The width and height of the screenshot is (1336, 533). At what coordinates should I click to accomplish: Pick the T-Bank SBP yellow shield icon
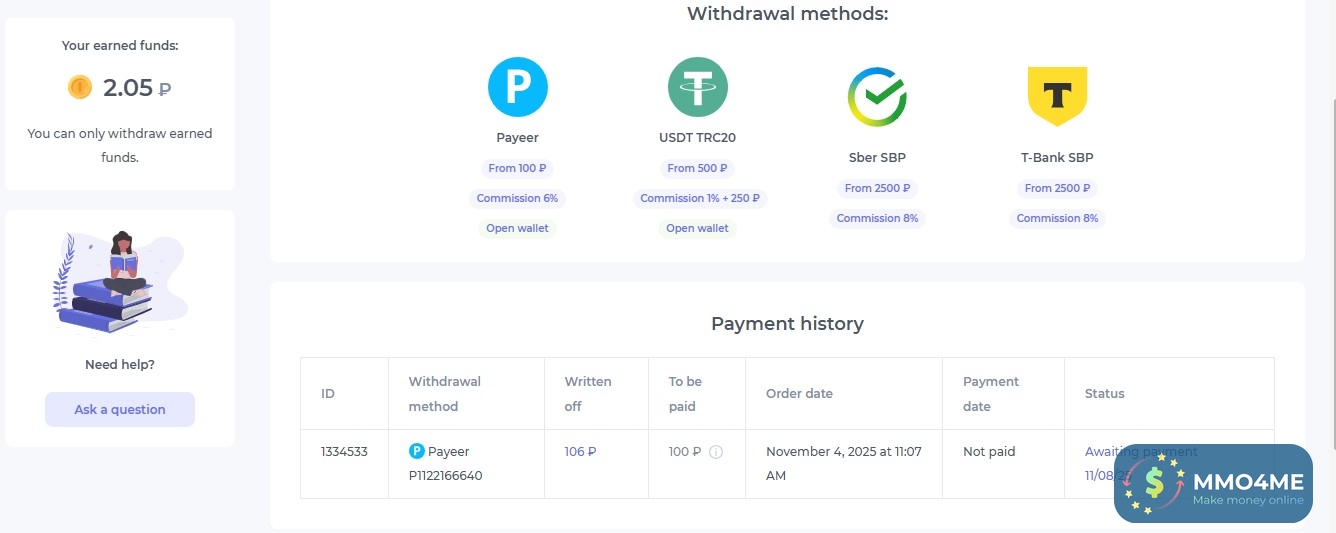1057,96
